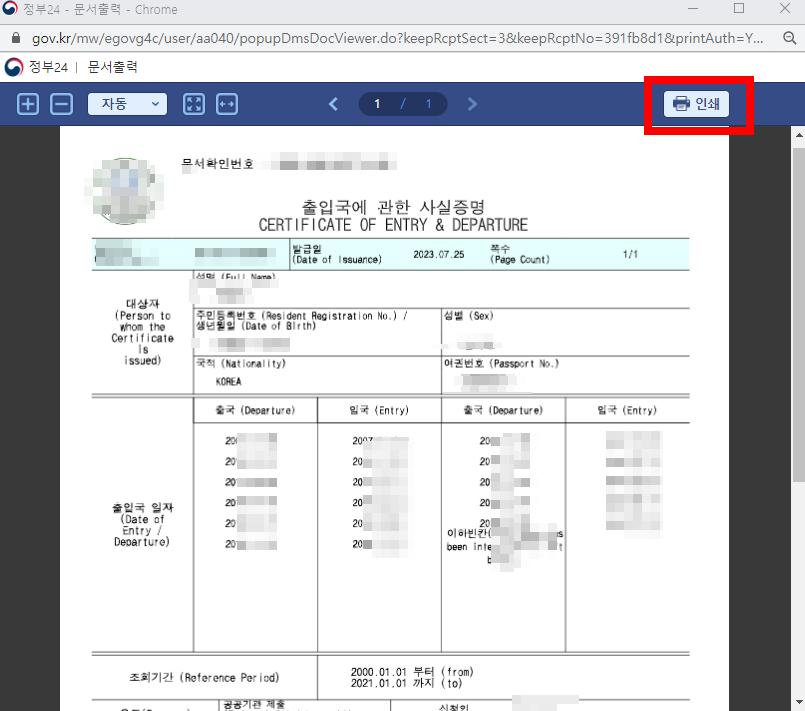Viewport: 805px width, 711px height.
Task: Click the 2021.01.01 까지 (to) reference date
Action: (x=407, y=683)
